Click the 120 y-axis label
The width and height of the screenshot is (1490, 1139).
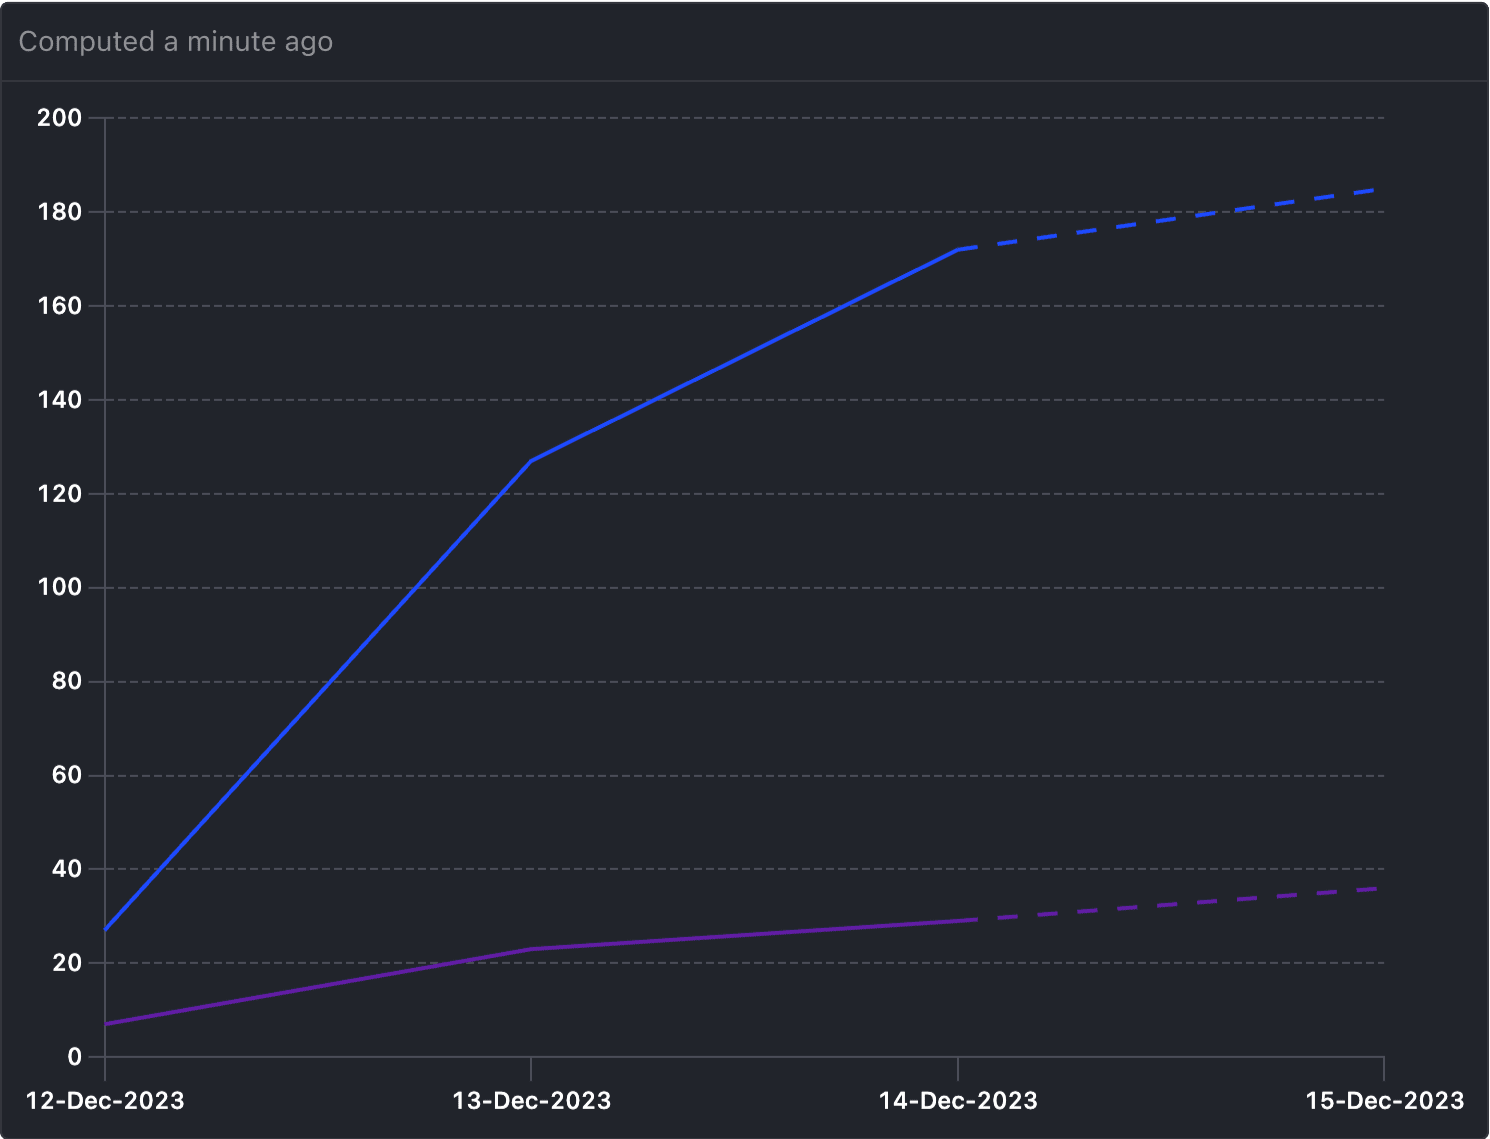60,494
